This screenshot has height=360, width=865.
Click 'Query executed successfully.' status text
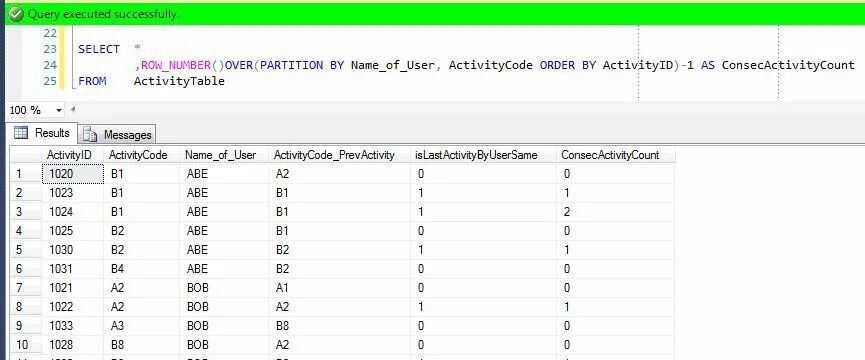click(x=103, y=15)
